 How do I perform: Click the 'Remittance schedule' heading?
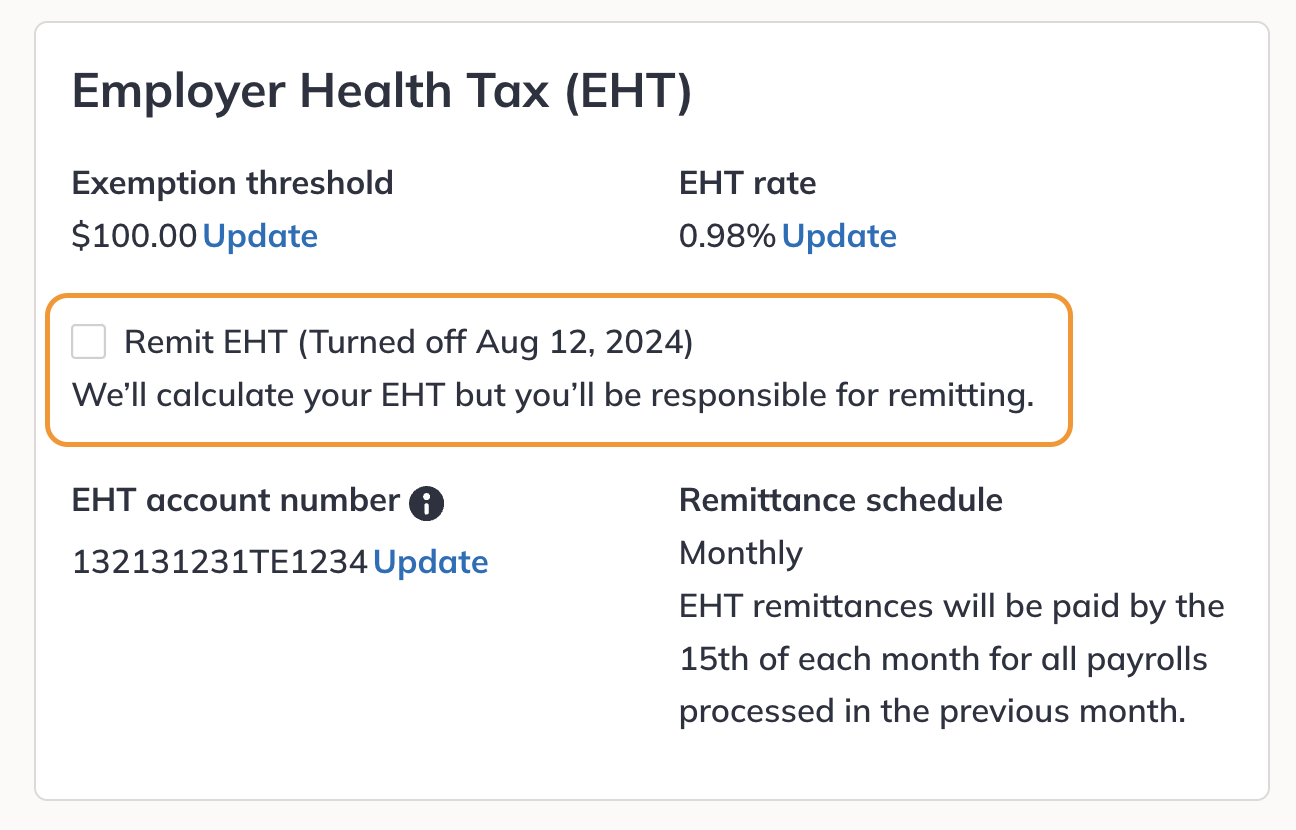pos(840,500)
